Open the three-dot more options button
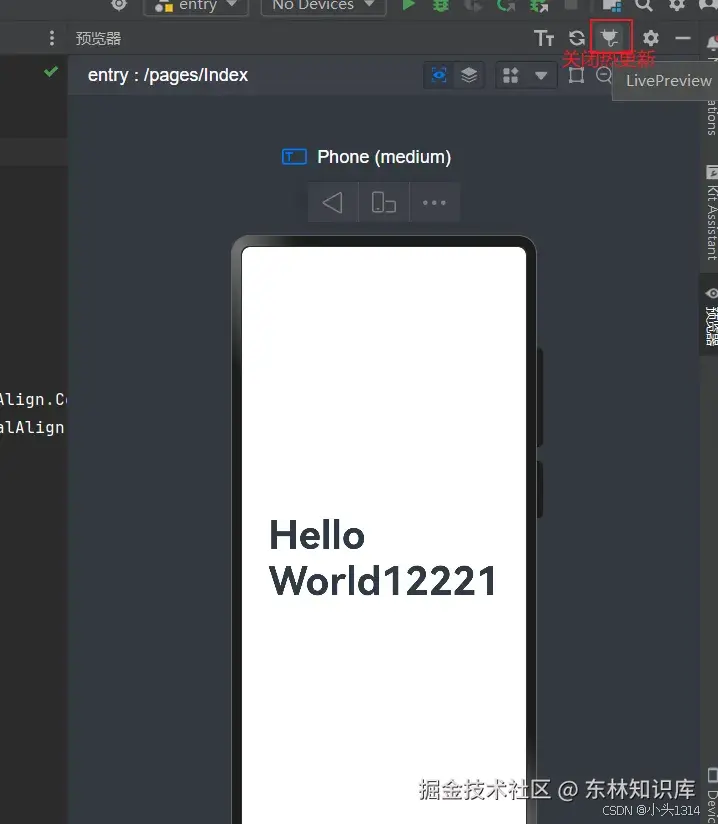Viewport: 718px width, 824px height. (x=435, y=202)
